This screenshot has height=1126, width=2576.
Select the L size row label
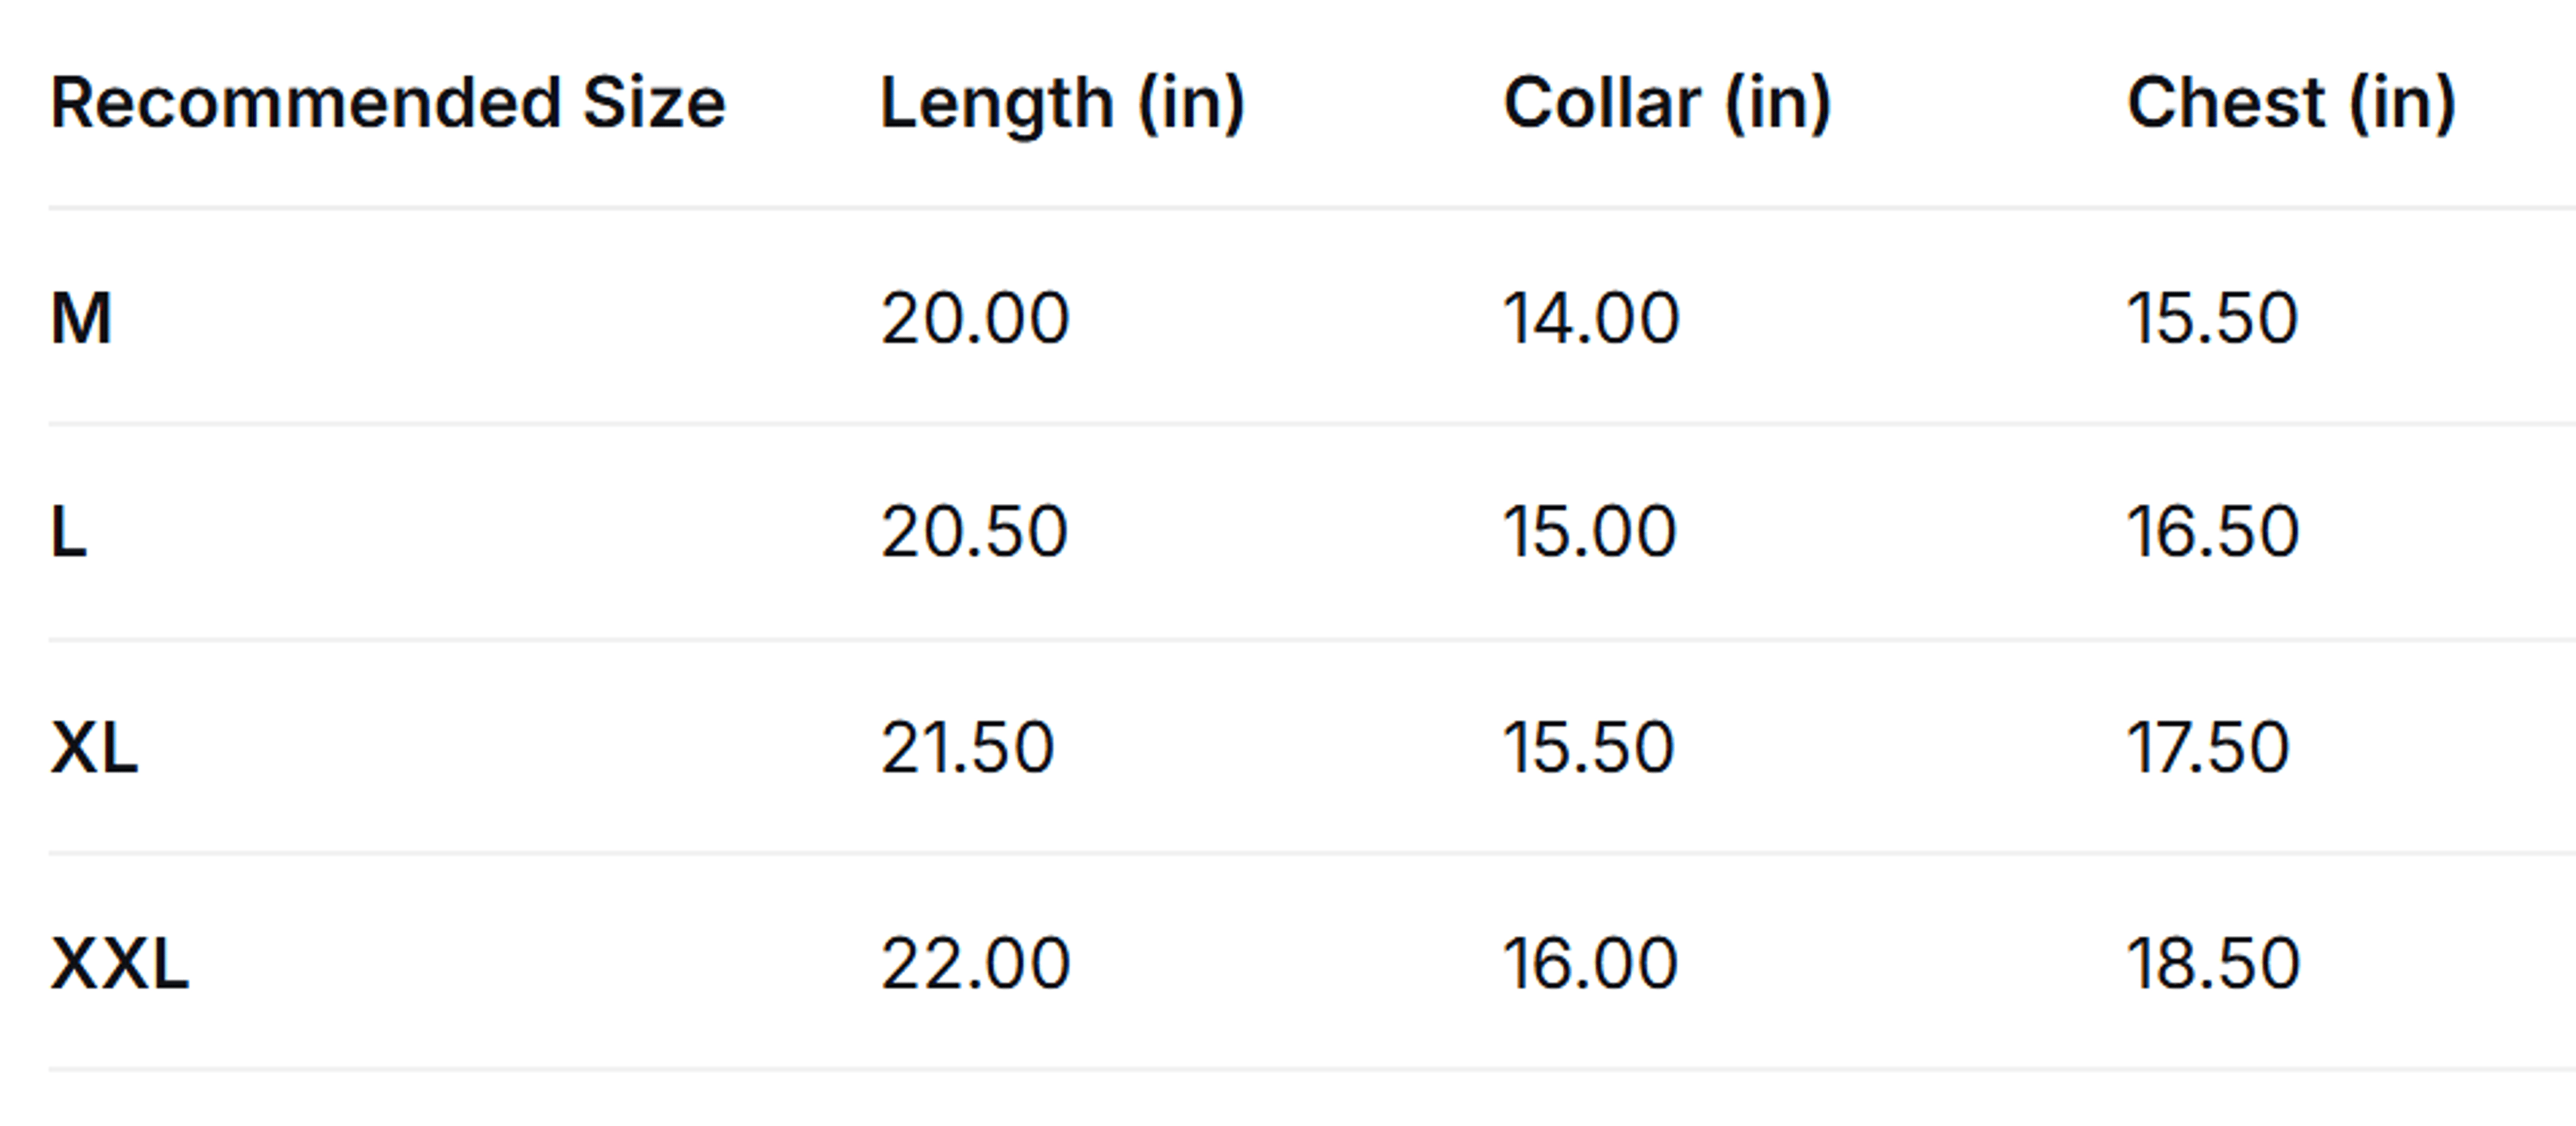pos(69,532)
